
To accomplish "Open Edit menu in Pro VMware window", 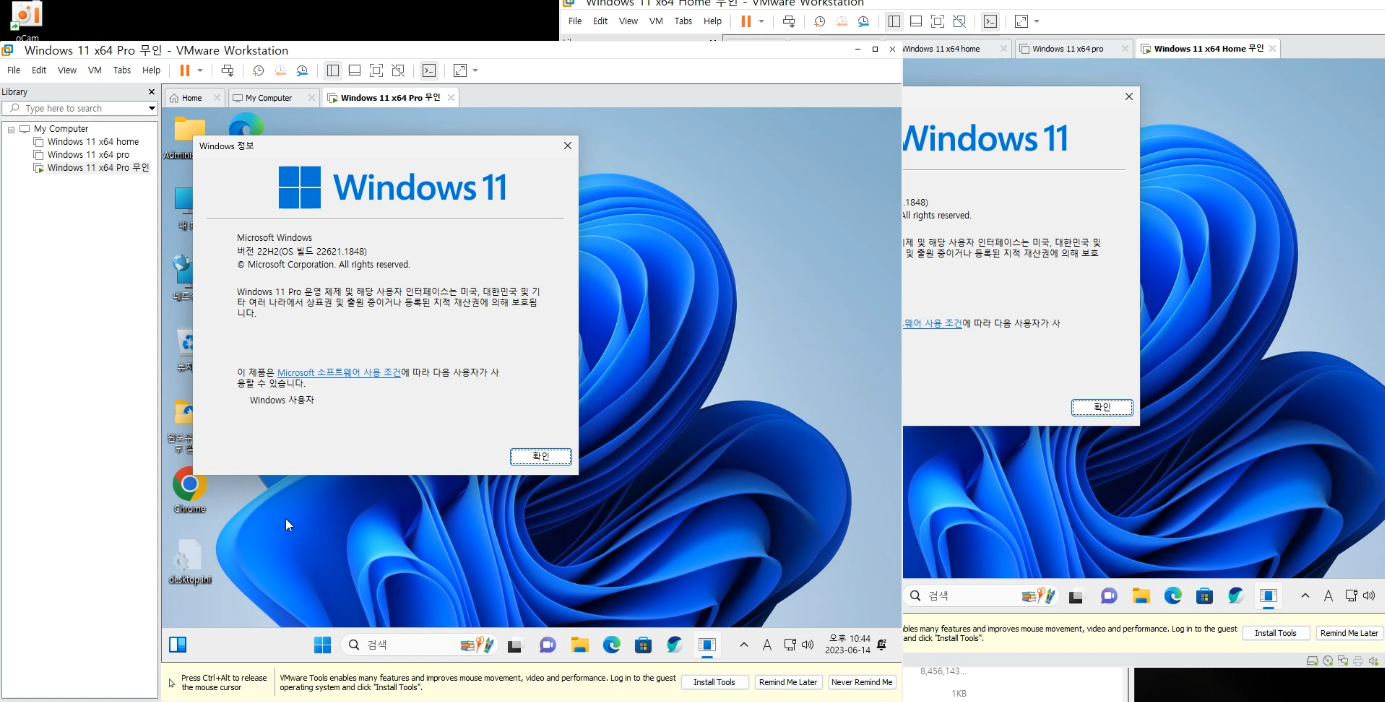I will (x=39, y=70).
